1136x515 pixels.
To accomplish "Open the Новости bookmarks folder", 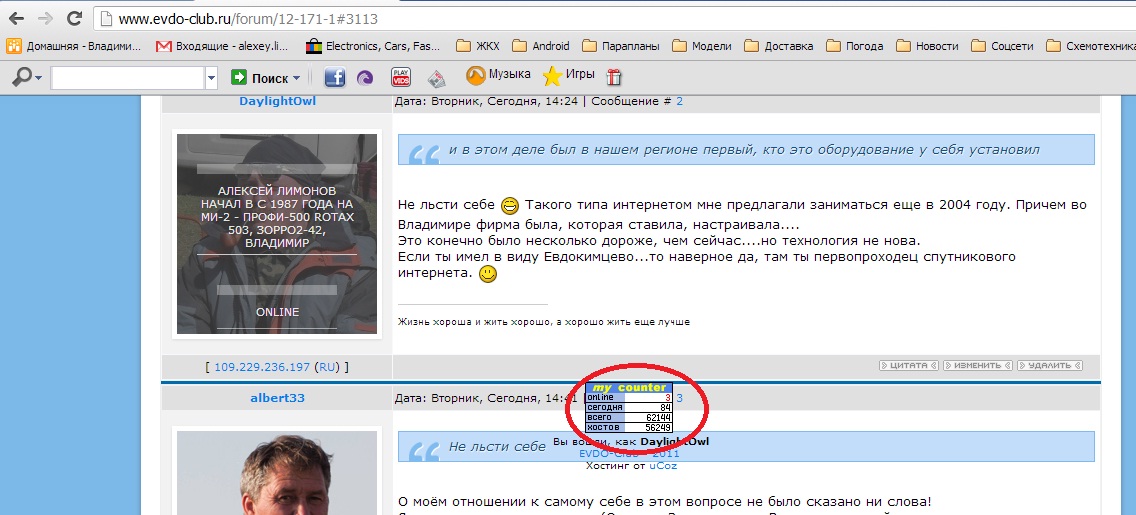I will pos(927,46).
